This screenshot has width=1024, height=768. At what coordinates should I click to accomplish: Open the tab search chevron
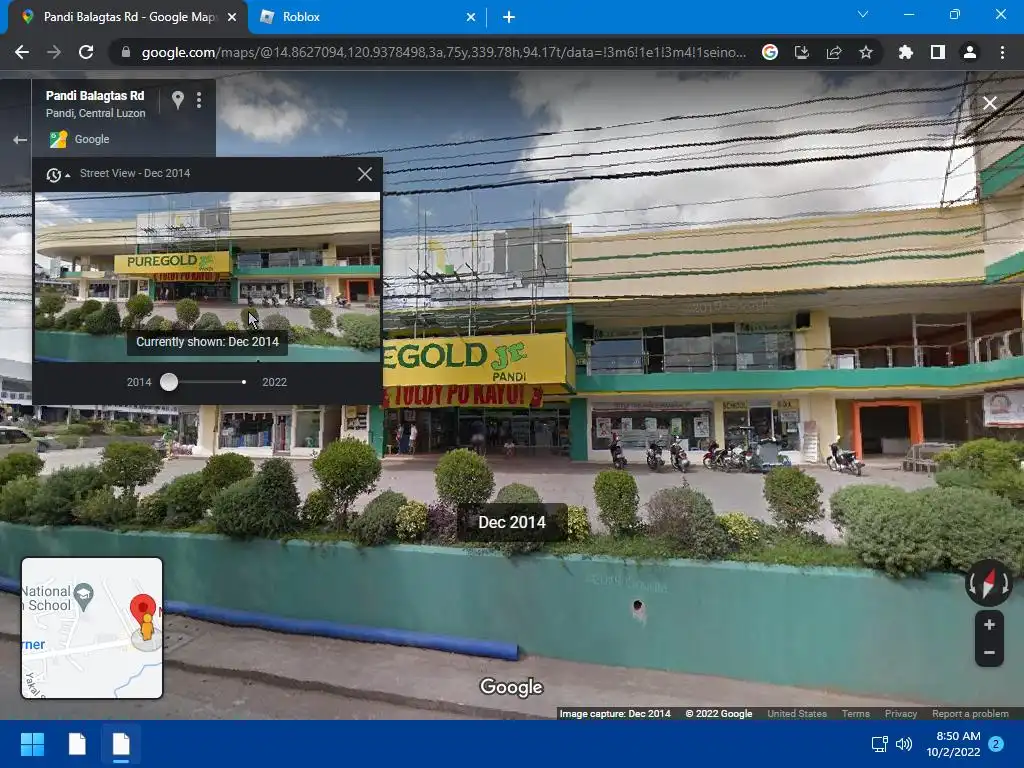[863, 14]
